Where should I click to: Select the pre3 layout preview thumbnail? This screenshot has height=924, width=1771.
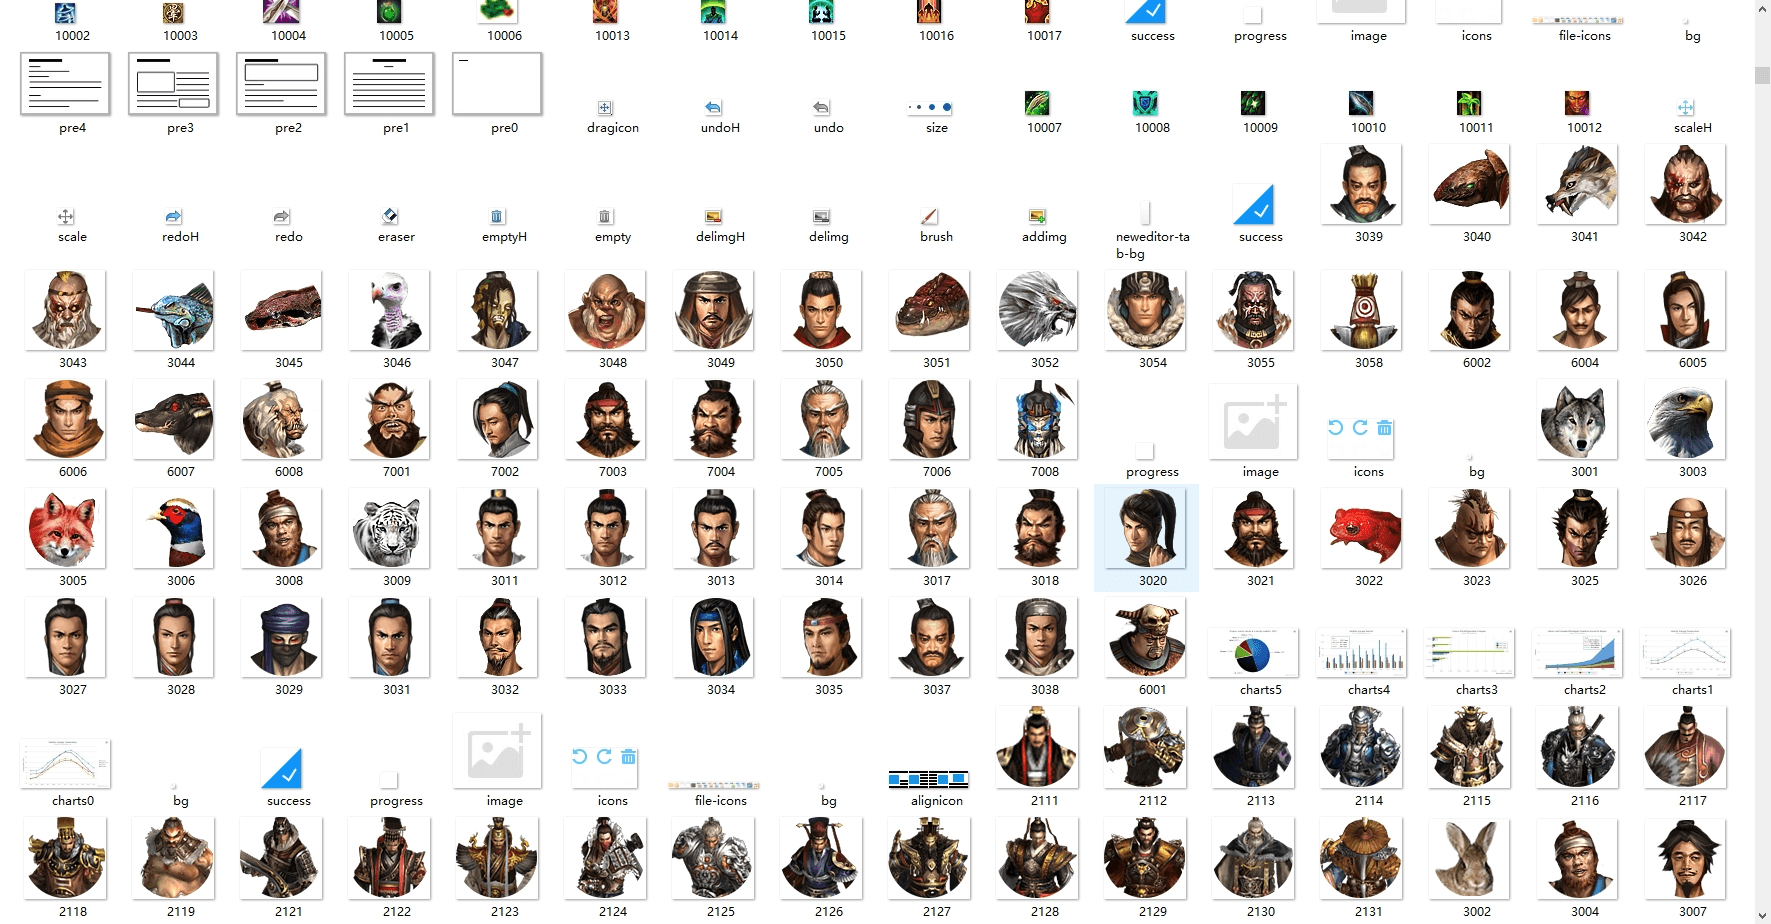tap(173, 84)
